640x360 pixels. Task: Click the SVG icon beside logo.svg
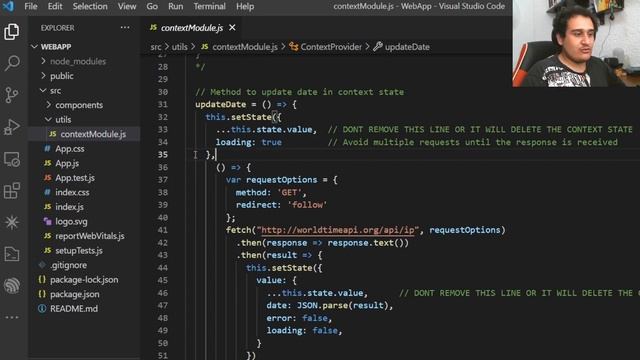click(47, 221)
